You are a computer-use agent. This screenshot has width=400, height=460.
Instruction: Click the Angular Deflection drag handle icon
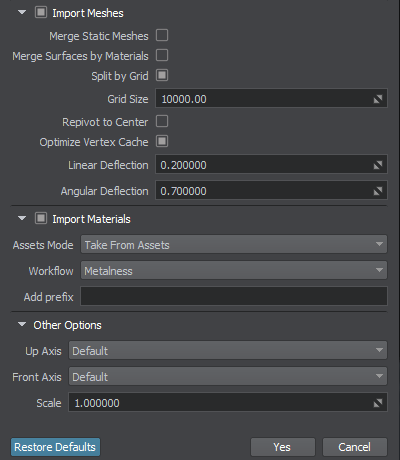coord(378,191)
